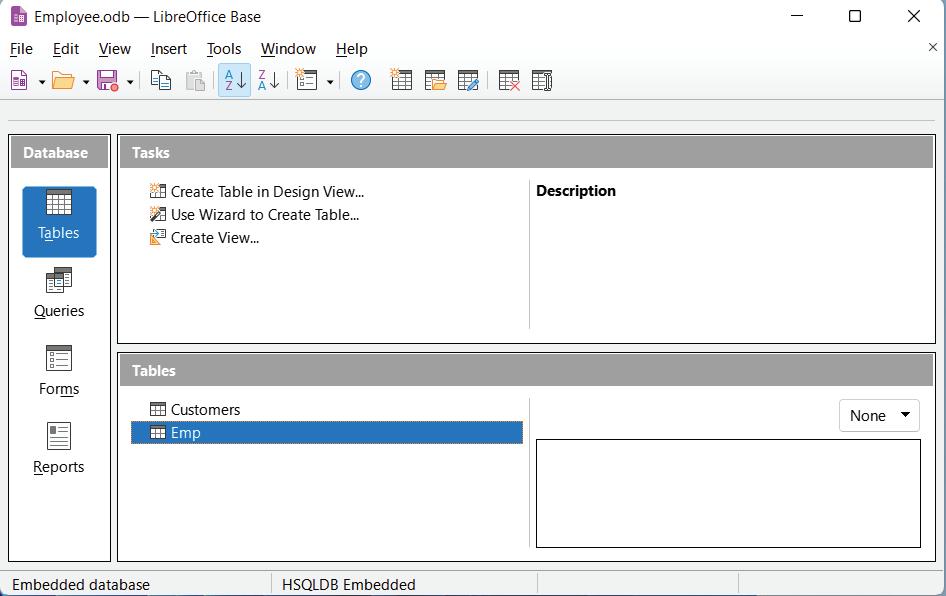Click Create View task
Viewport: 946px width, 596px height.
pos(205,238)
